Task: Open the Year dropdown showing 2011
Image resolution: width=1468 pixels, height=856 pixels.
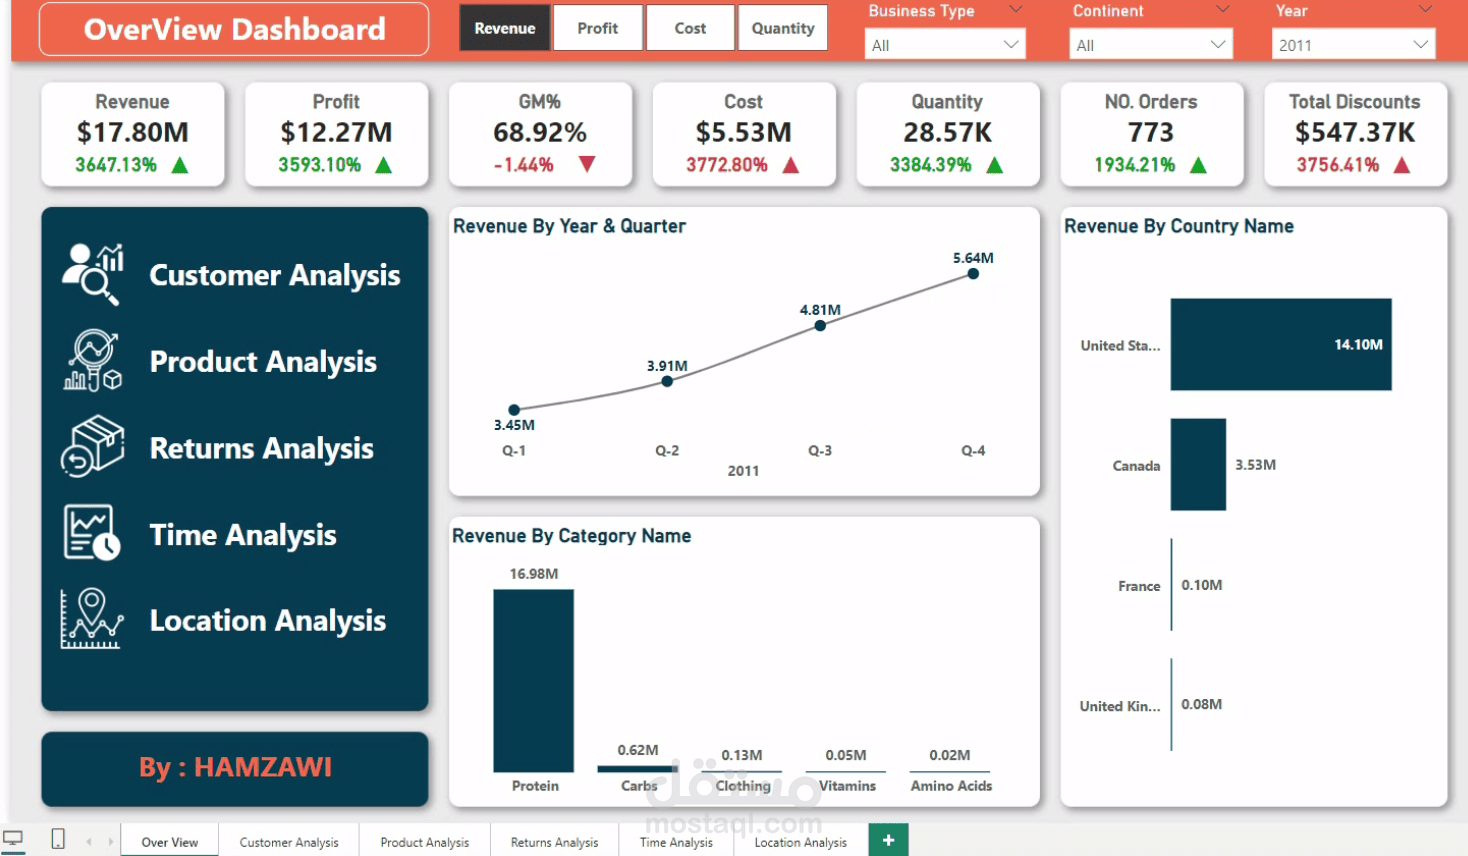Action: click(1353, 45)
